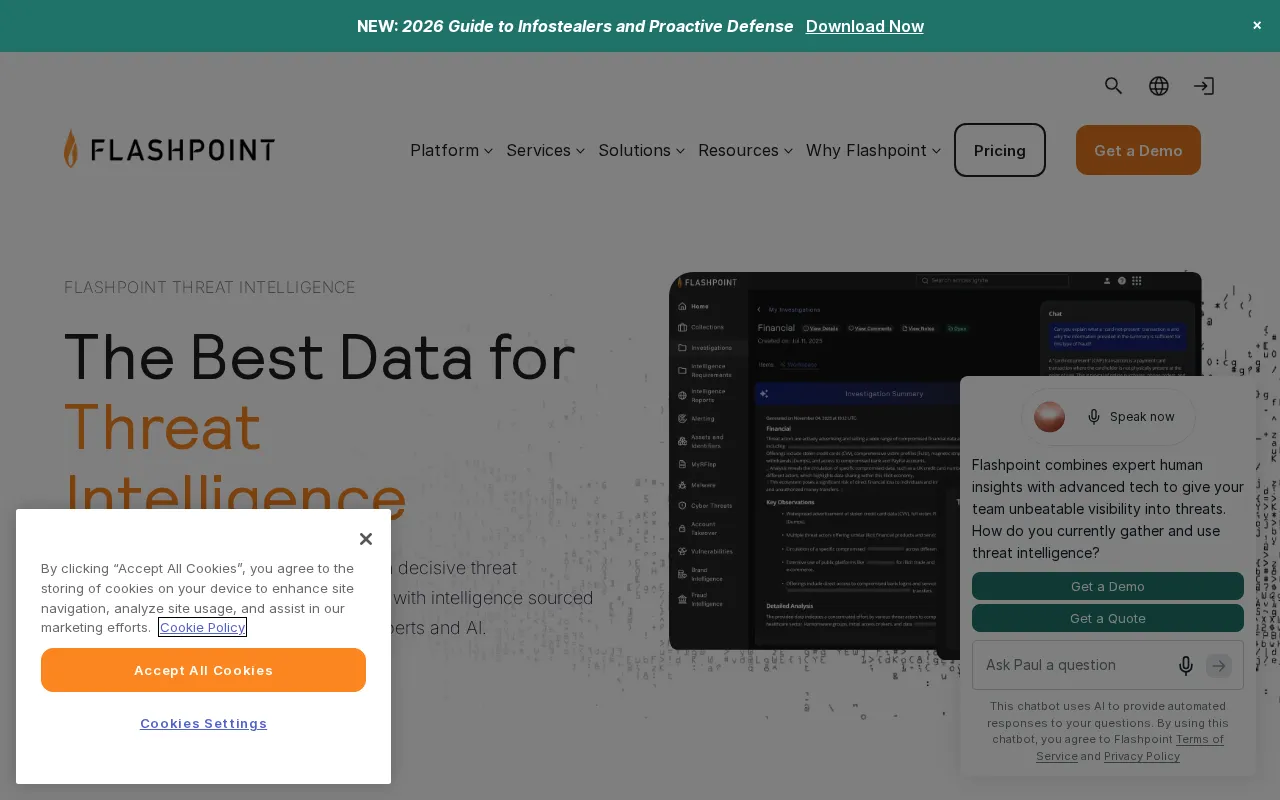This screenshot has height=800, width=1280.
Task: Close the cookie consent dialog
Action: pyautogui.click(x=366, y=539)
